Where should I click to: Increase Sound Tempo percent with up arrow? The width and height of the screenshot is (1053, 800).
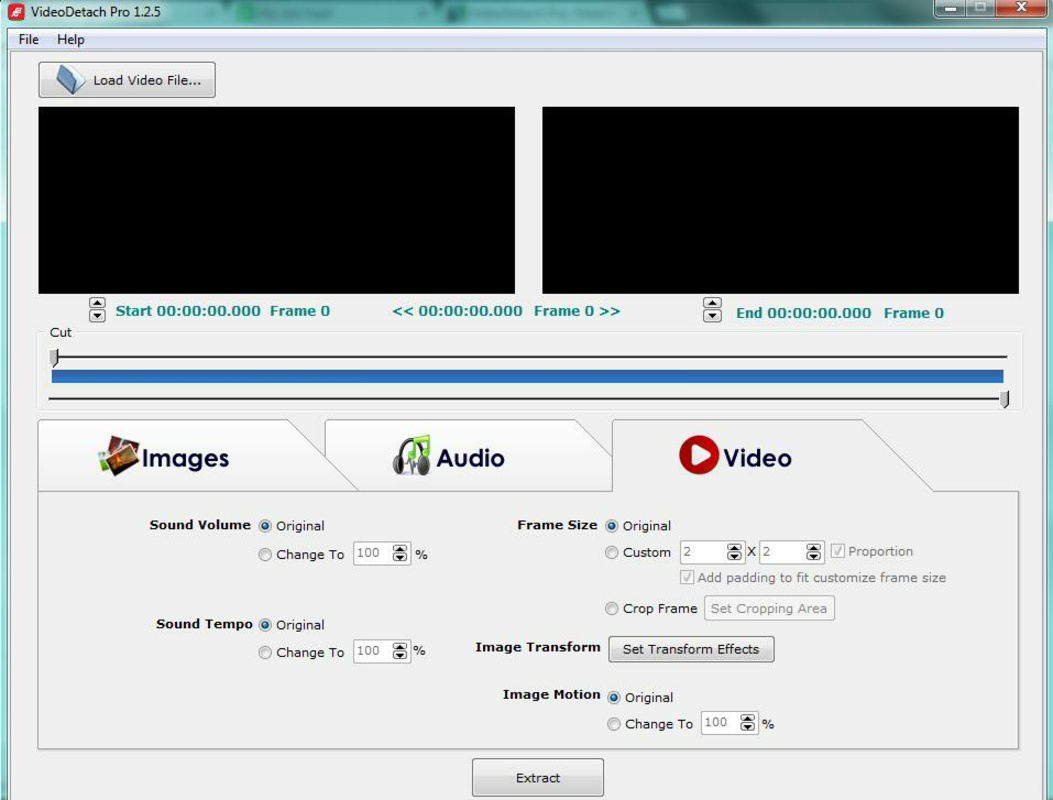(400, 647)
